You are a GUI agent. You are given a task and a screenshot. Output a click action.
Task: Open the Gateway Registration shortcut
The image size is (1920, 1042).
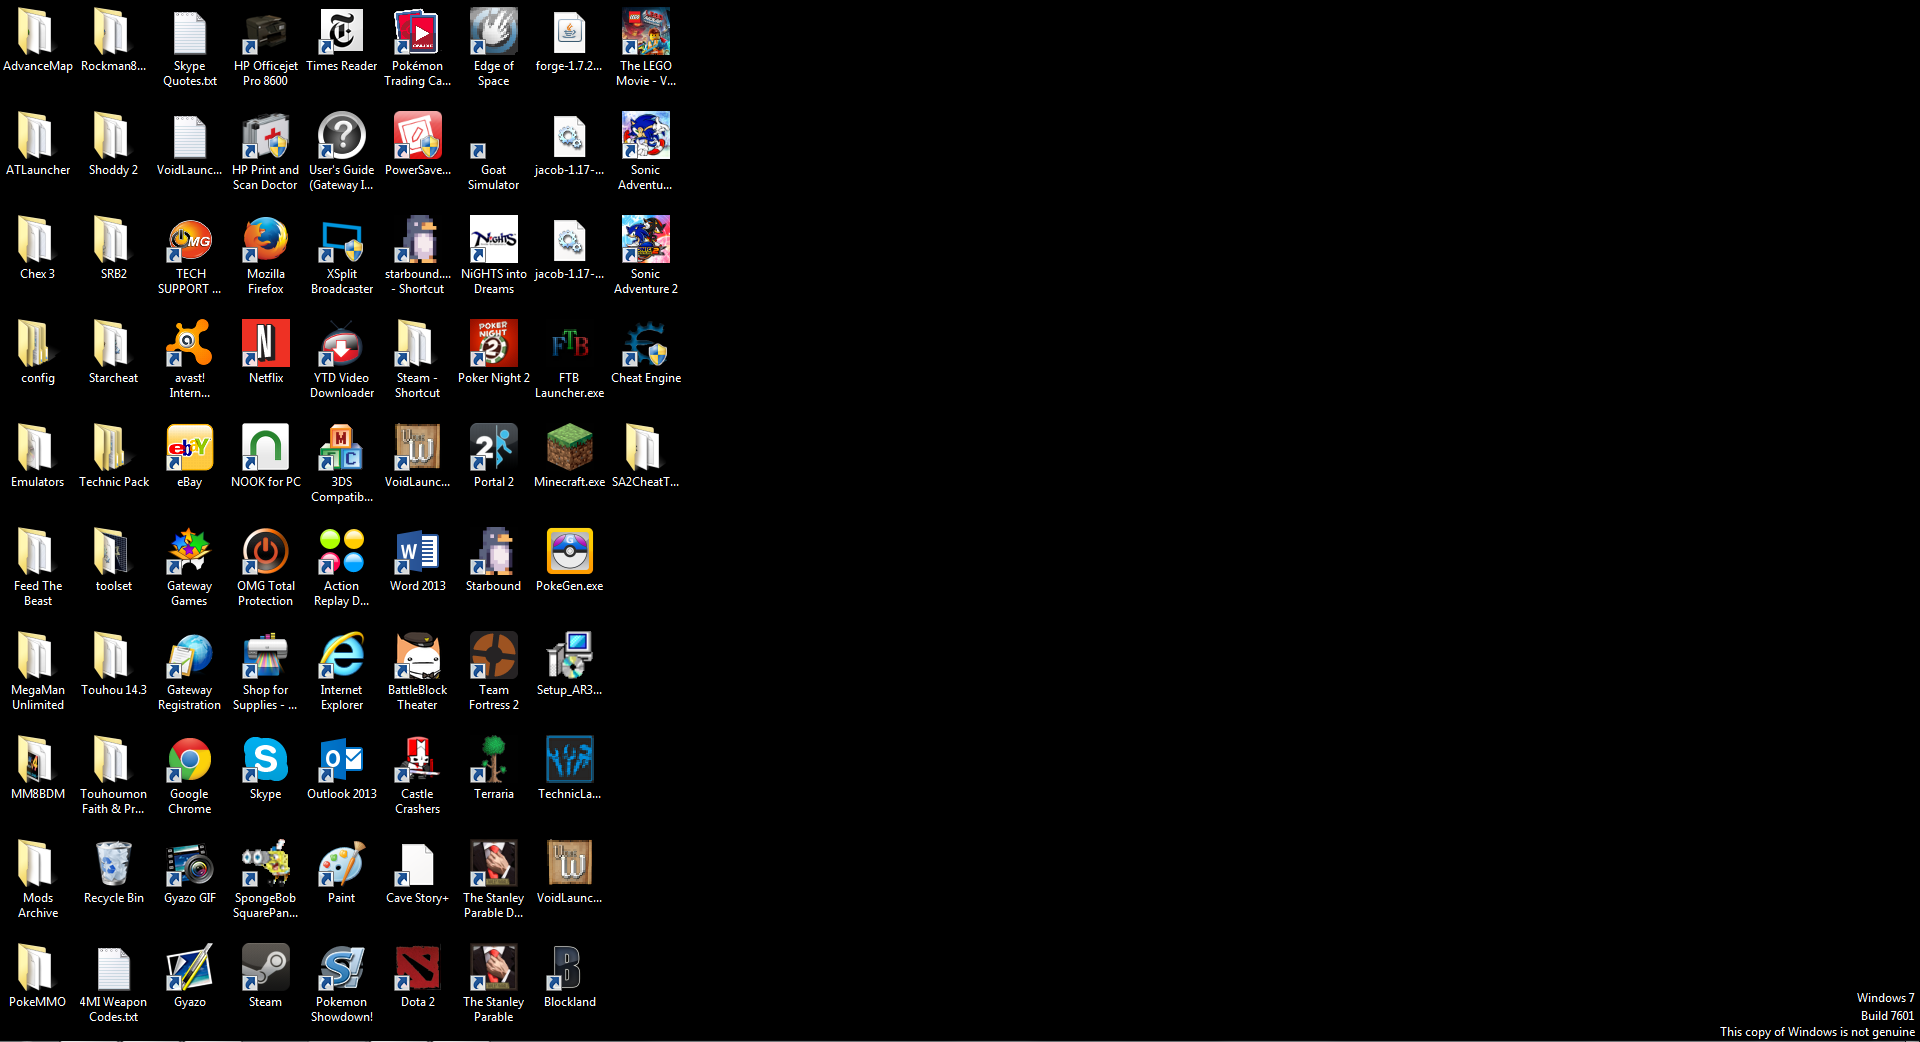pos(190,657)
